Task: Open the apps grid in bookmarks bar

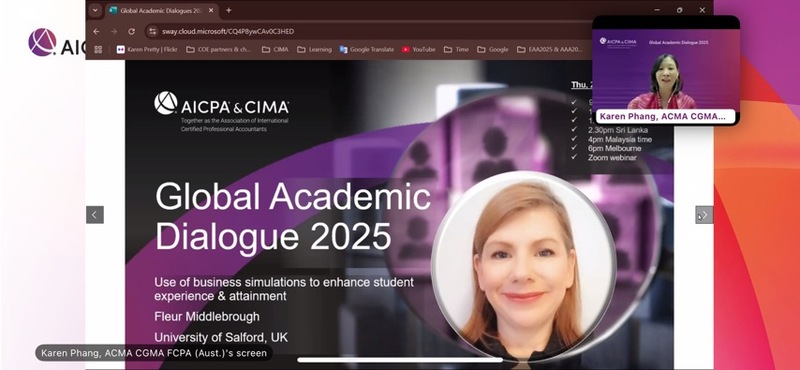Action: (x=98, y=50)
